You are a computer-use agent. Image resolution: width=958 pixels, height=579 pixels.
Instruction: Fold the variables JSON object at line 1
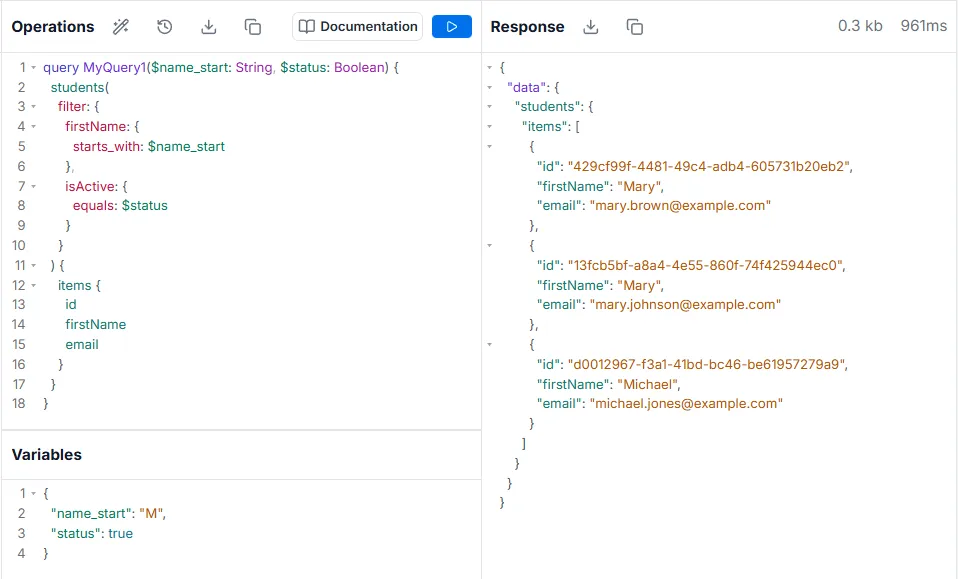pos(33,494)
